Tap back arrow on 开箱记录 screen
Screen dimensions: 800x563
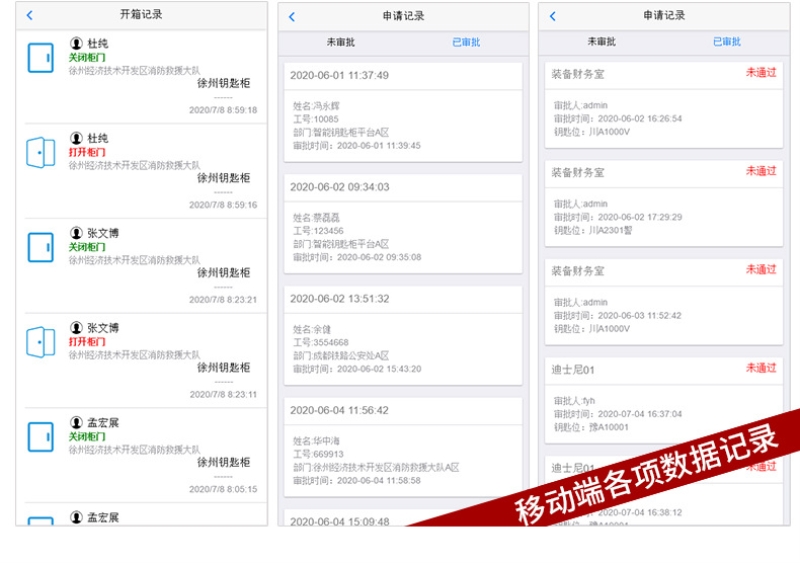coord(30,15)
